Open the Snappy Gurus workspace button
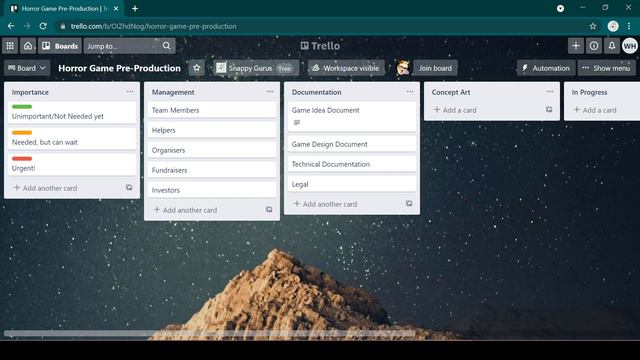 point(256,68)
